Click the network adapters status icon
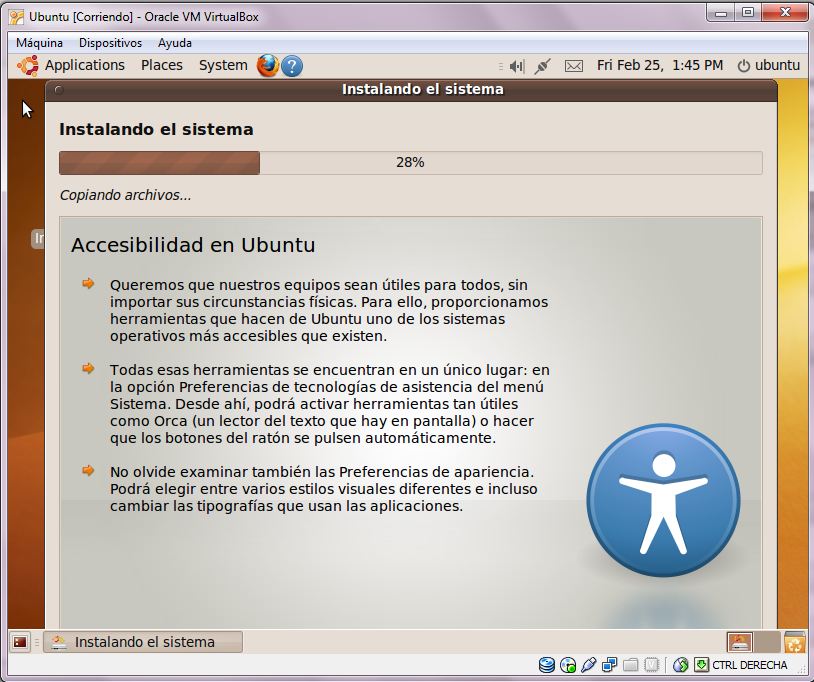 click(x=609, y=665)
